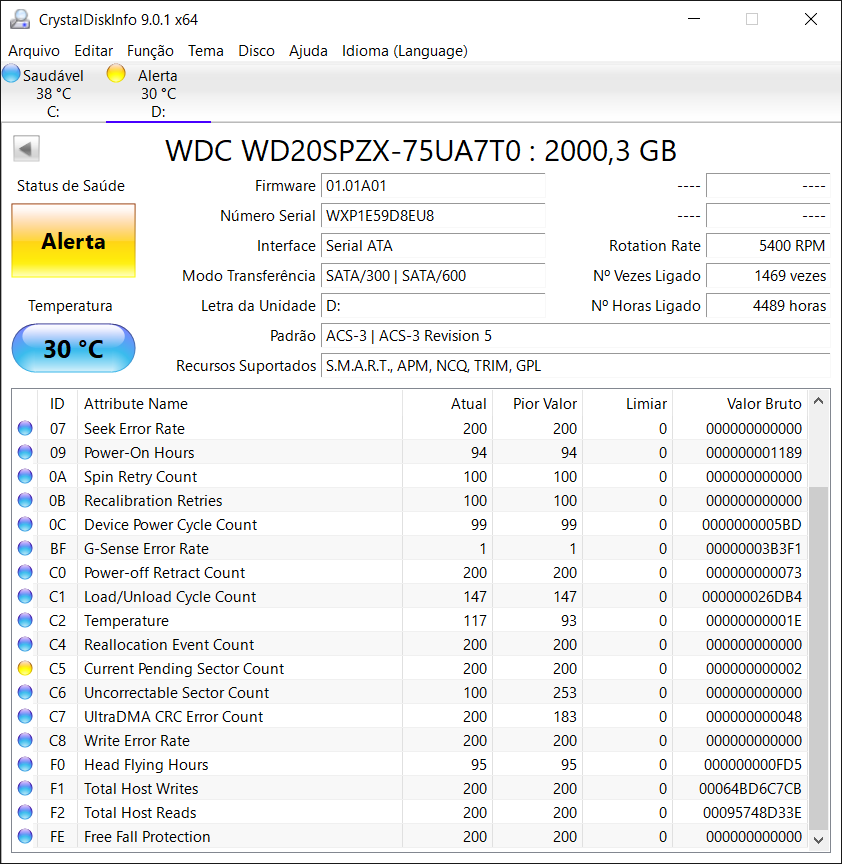Click the yellow warning dot for Current Pending Sector Count
842x864 pixels.
click(25, 668)
